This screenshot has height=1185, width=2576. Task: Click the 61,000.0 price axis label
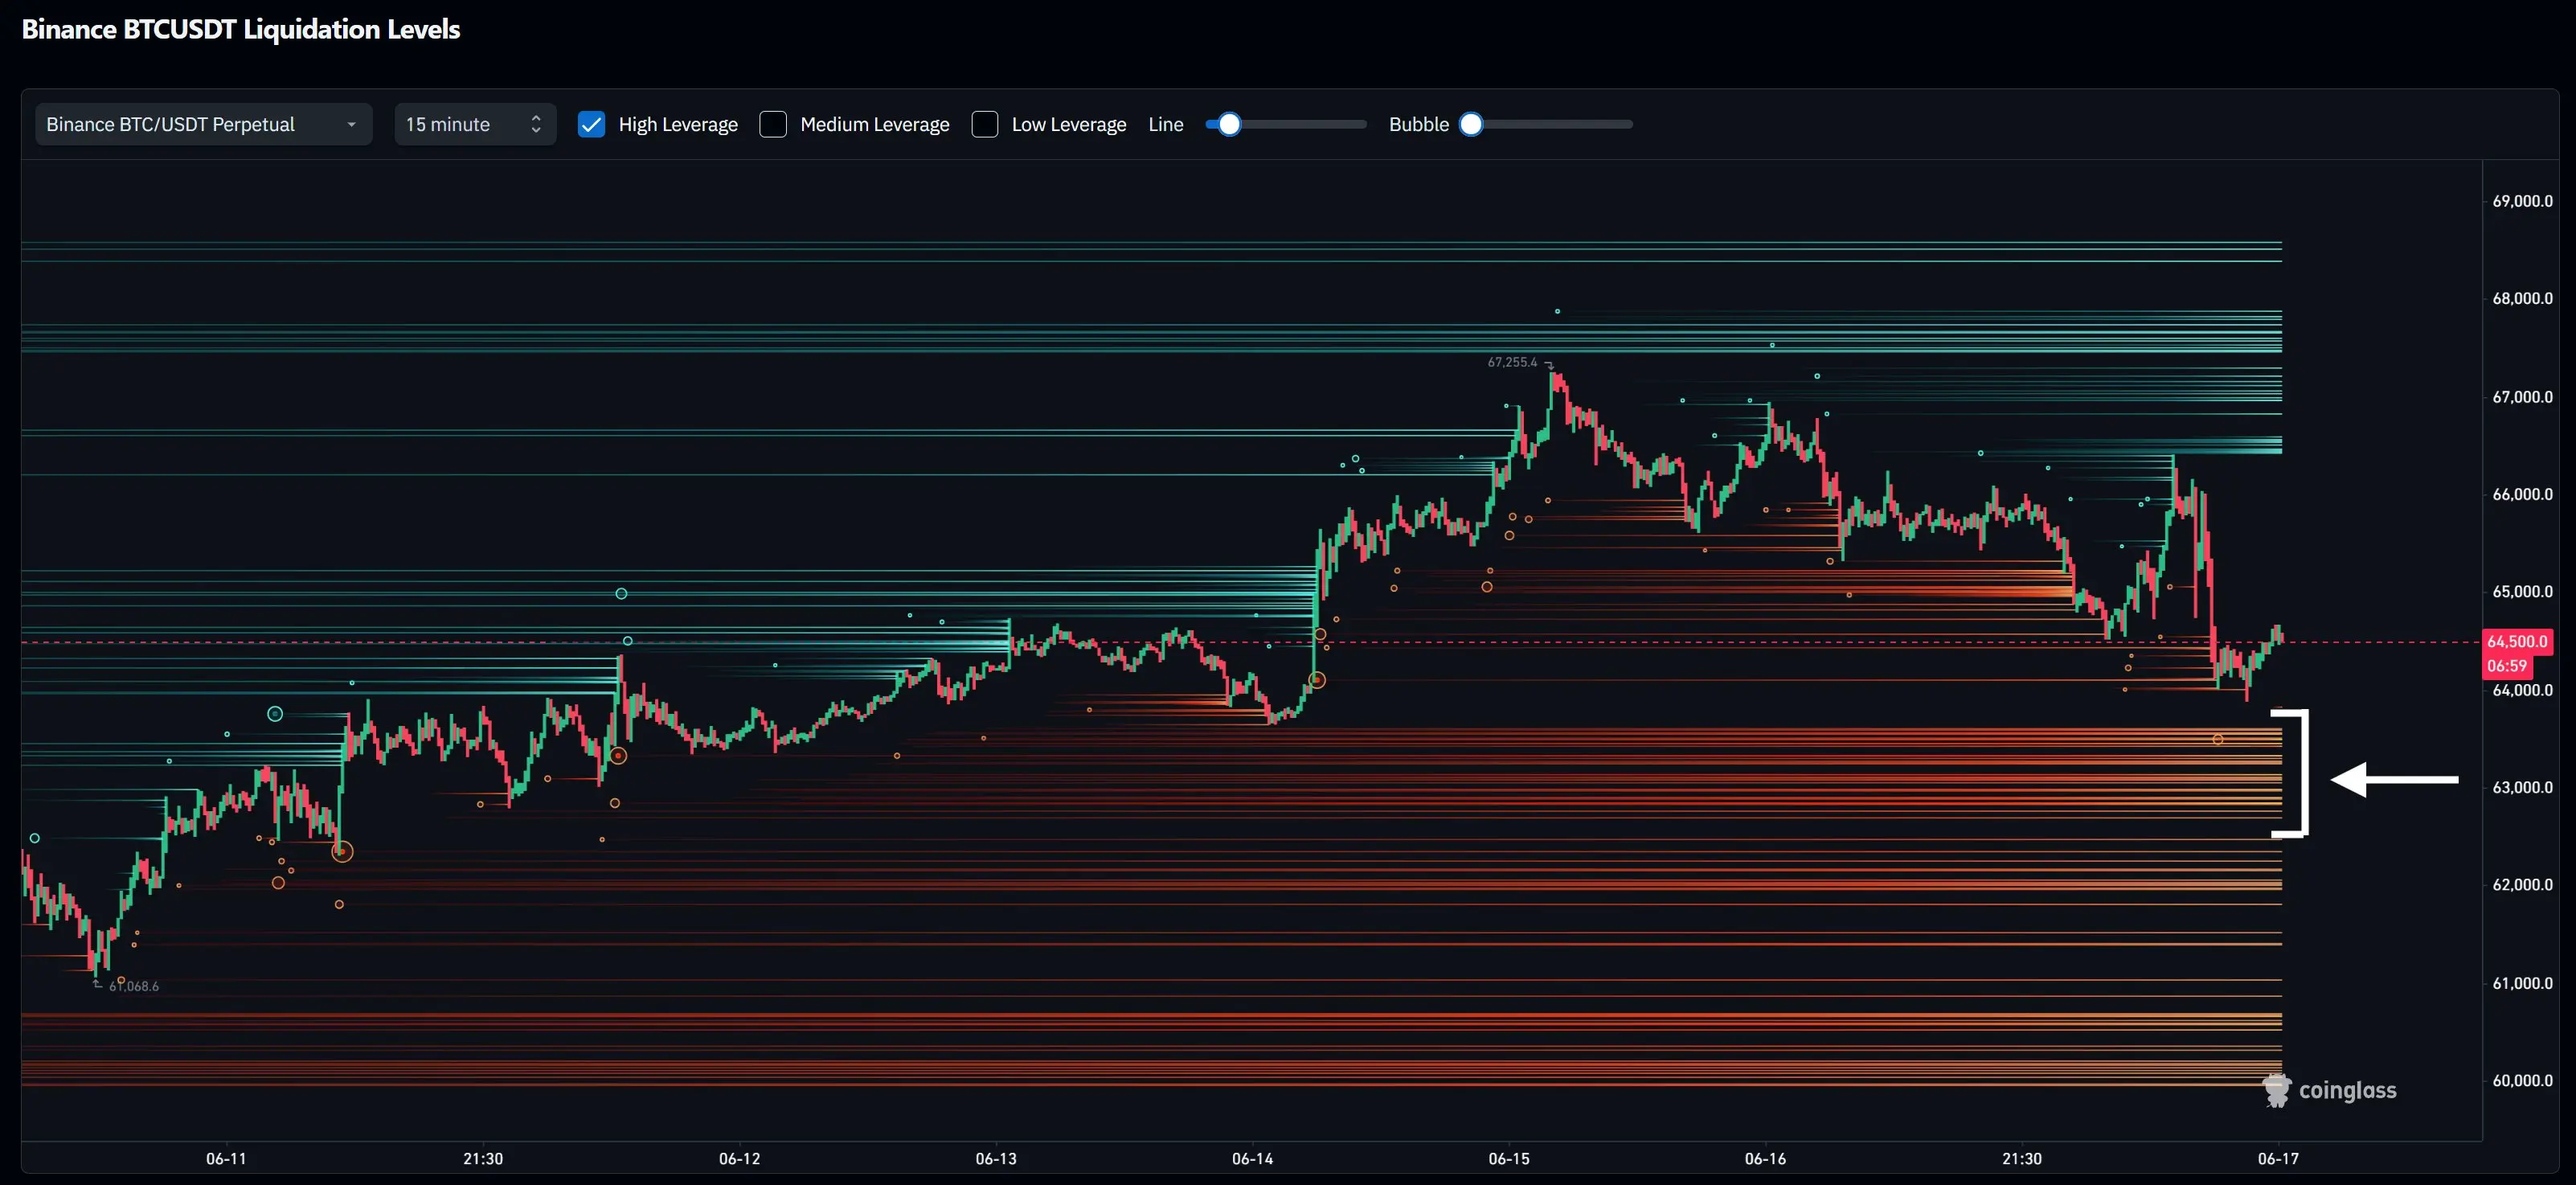(2522, 983)
